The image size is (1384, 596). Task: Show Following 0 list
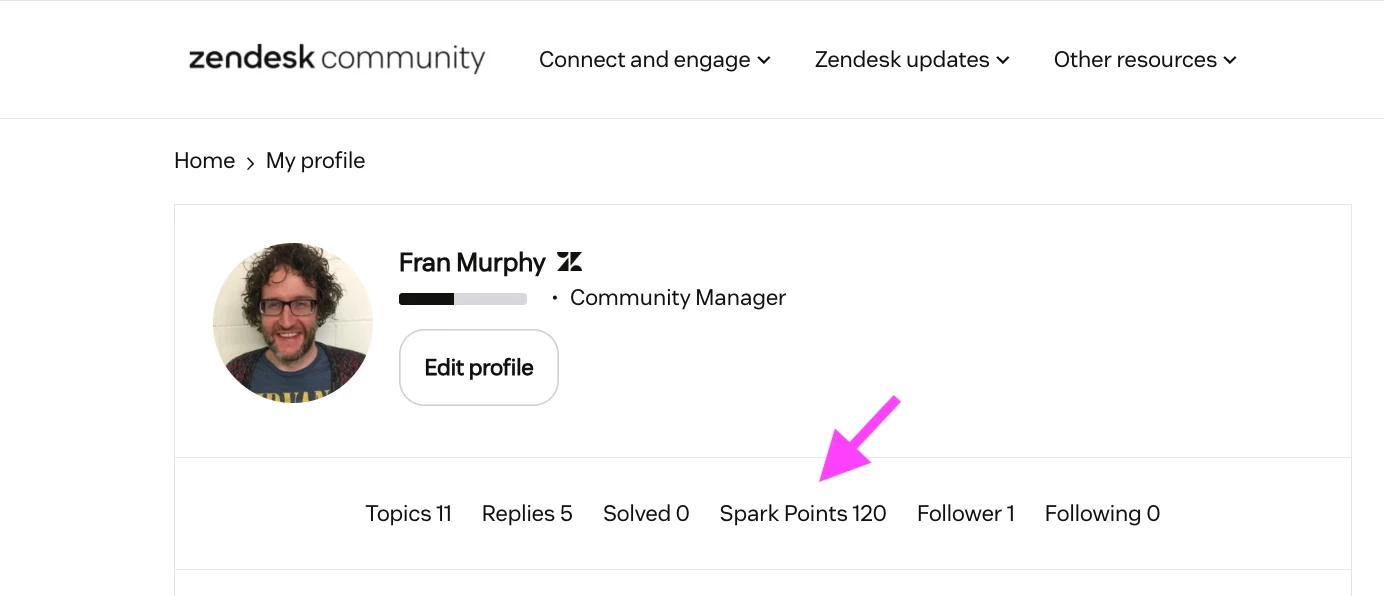point(1102,513)
